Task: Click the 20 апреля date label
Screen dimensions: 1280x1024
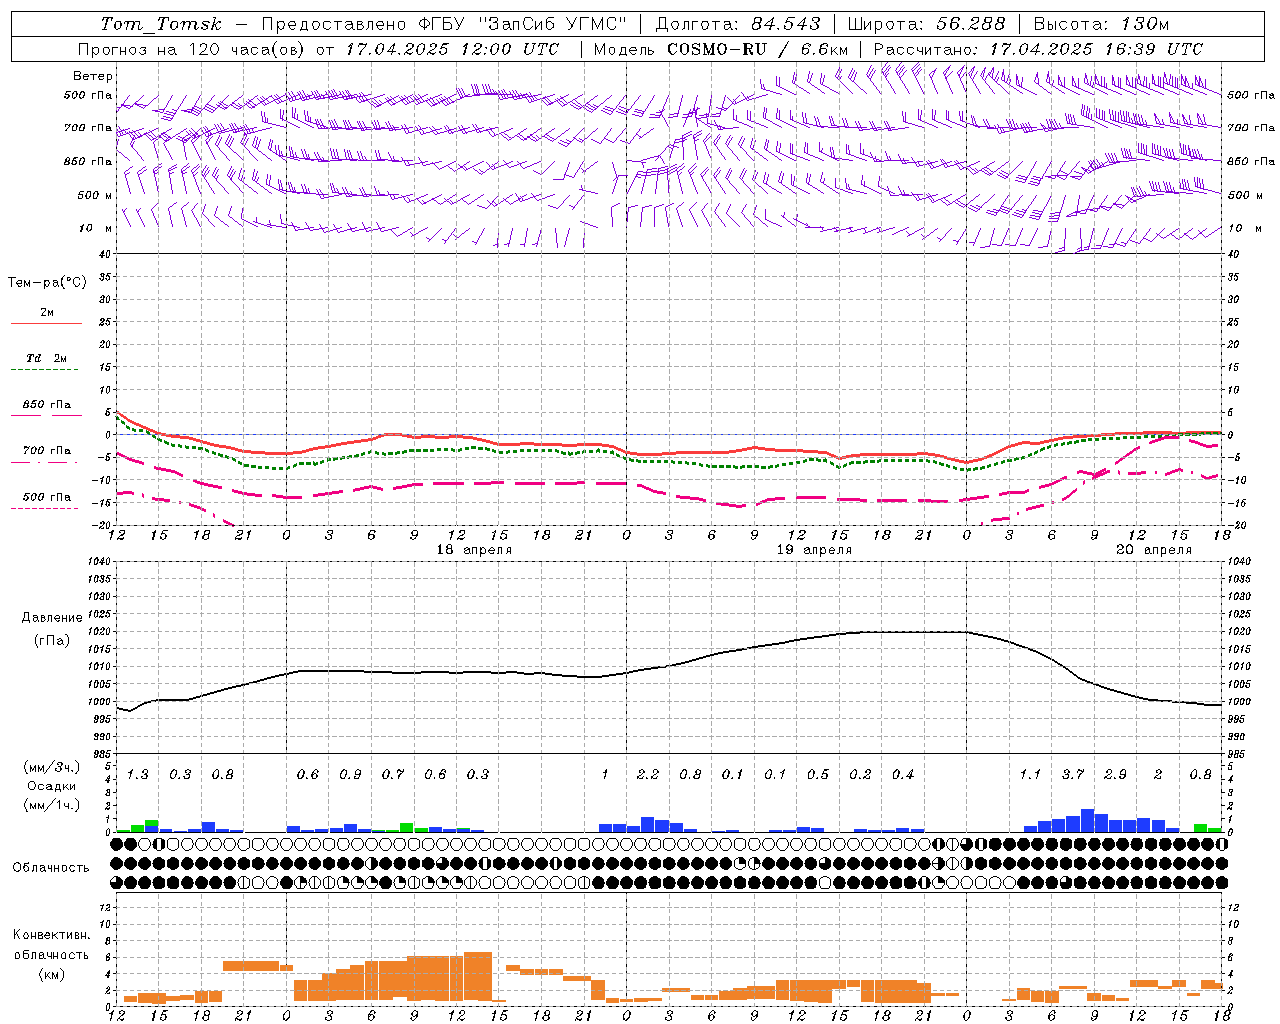Action: pos(1154,550)
